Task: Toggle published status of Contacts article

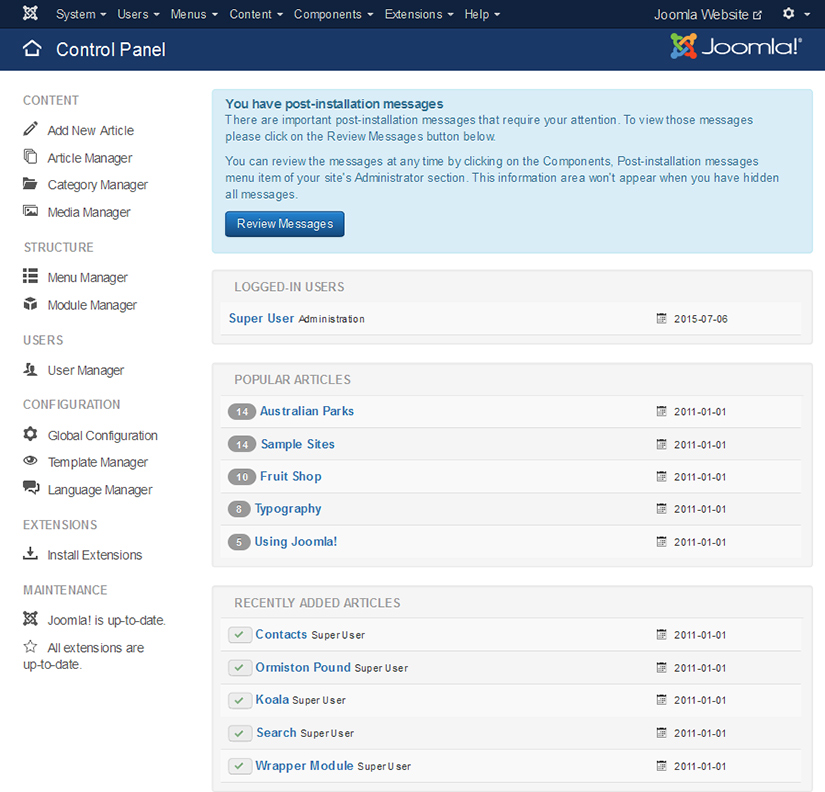Action: [x=239, y=635]
